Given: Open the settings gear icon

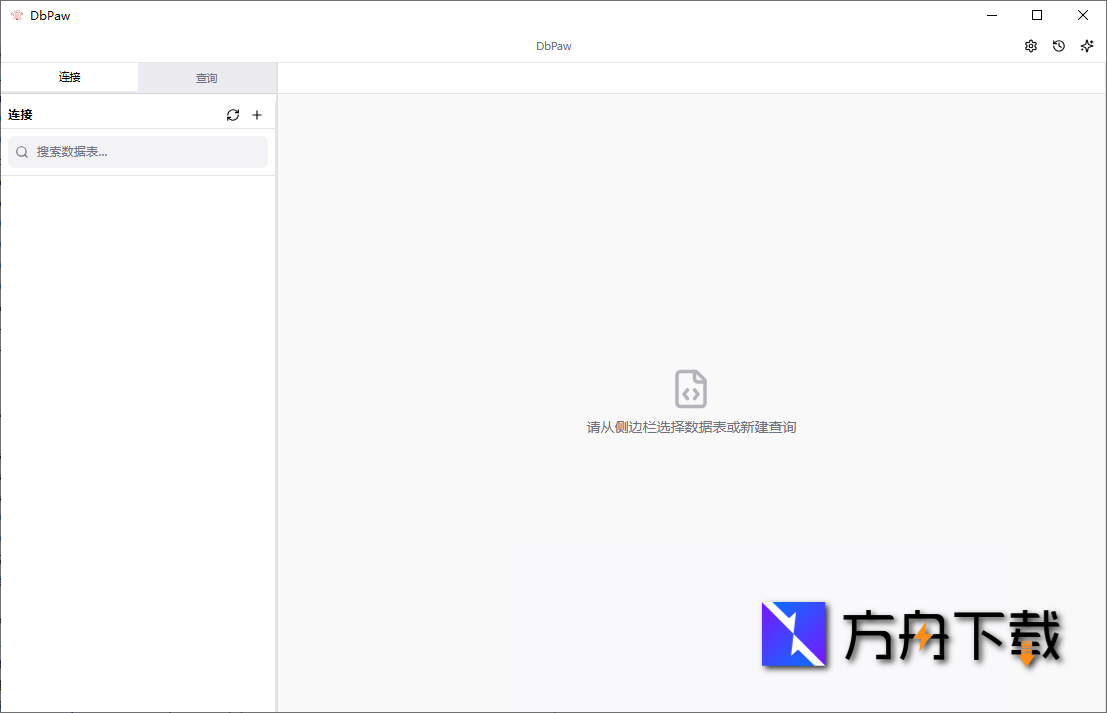Looking at the screenshot, I should click(x=1030, y=45).
